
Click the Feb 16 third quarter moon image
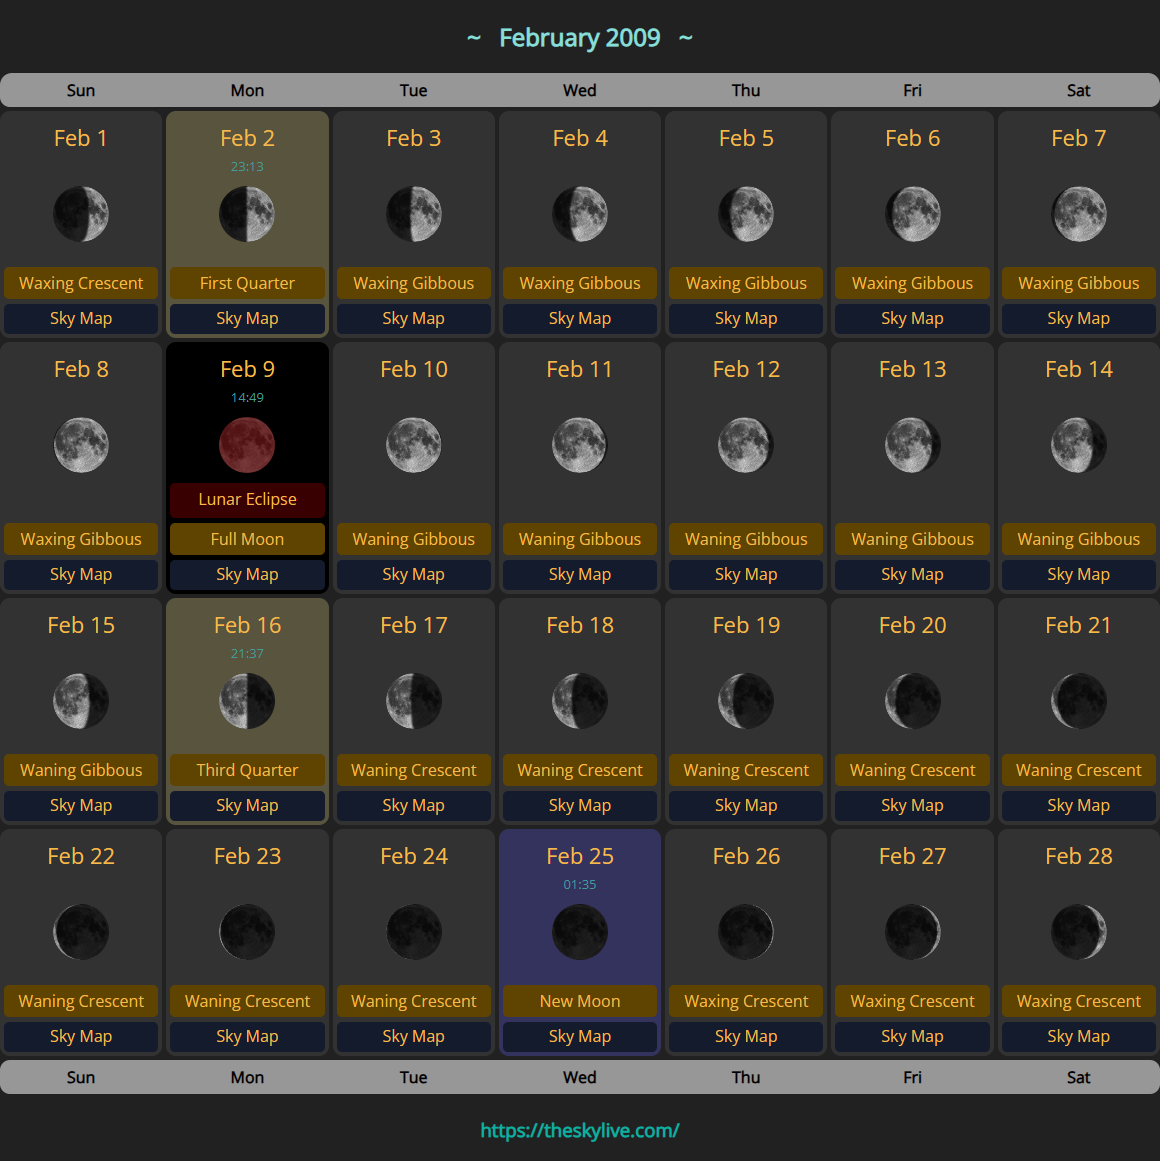coord(247,701)
